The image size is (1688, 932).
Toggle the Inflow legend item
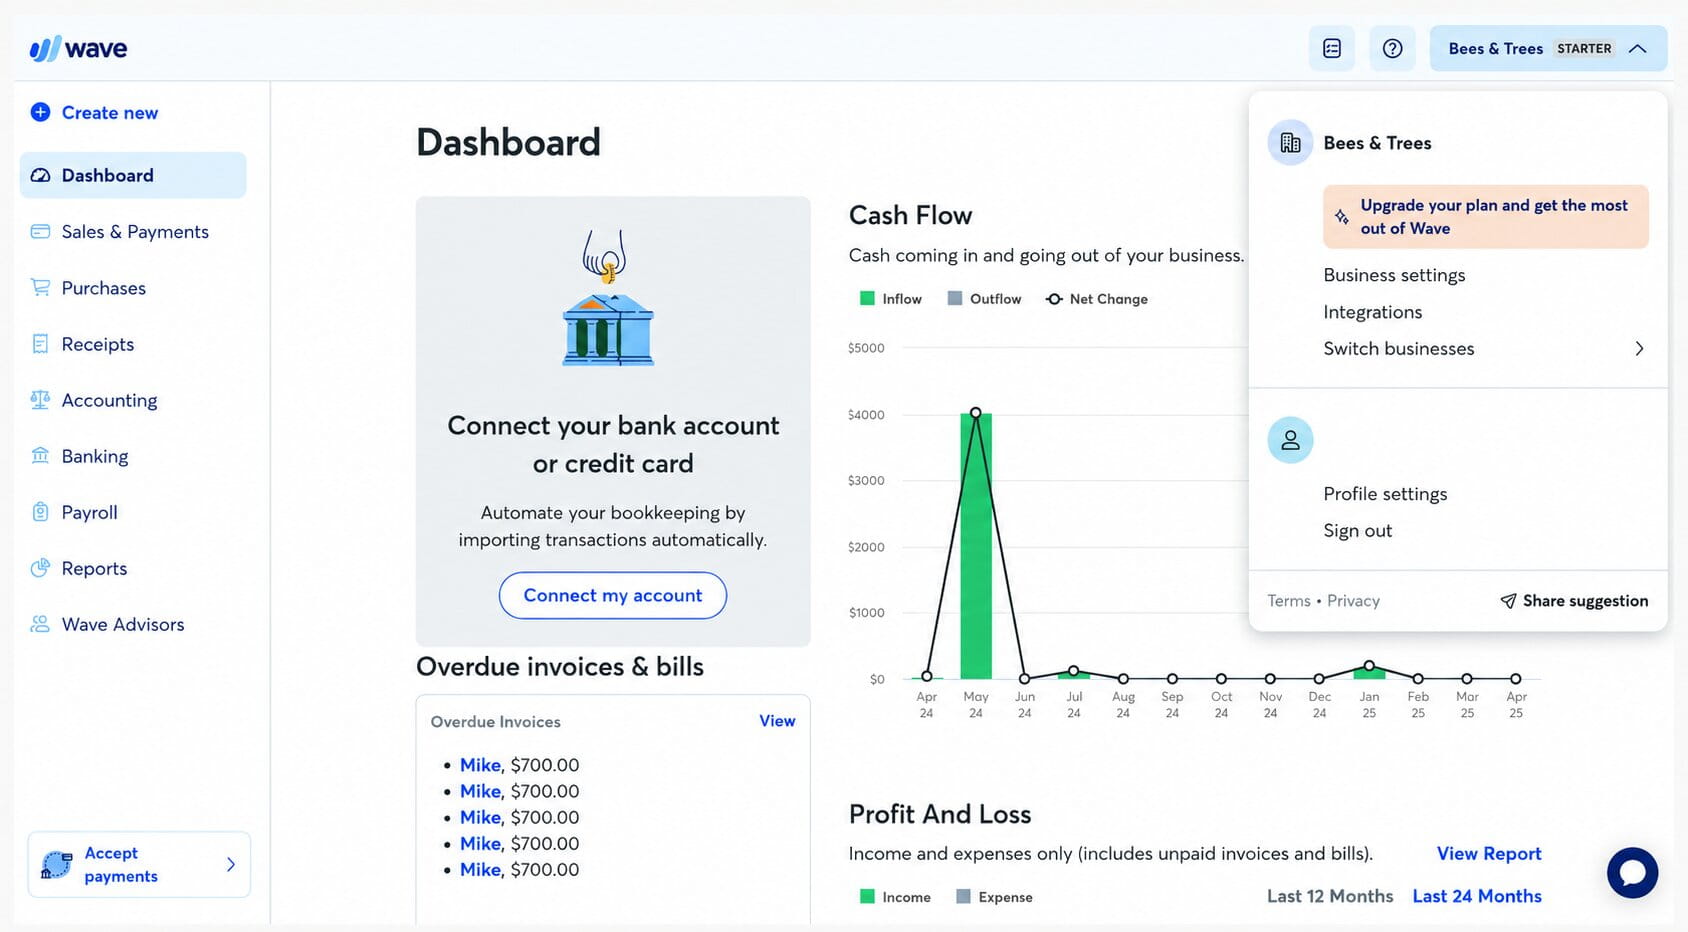(891, 299)
